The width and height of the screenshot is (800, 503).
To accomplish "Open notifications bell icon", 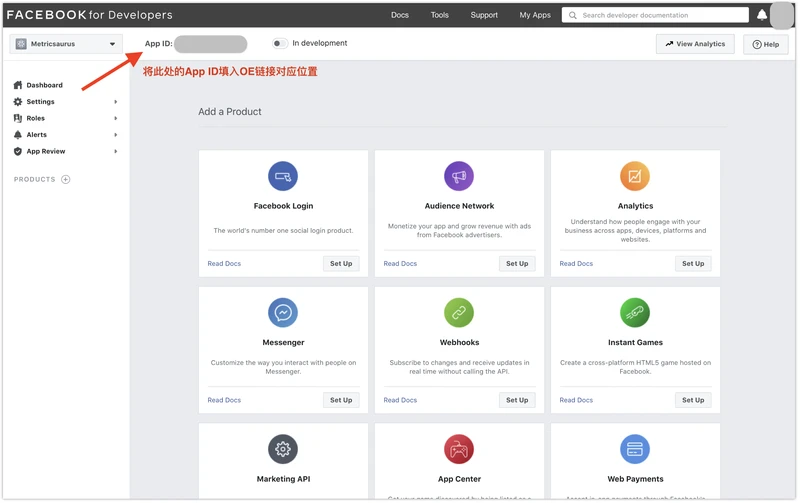I will pos(762,15).
